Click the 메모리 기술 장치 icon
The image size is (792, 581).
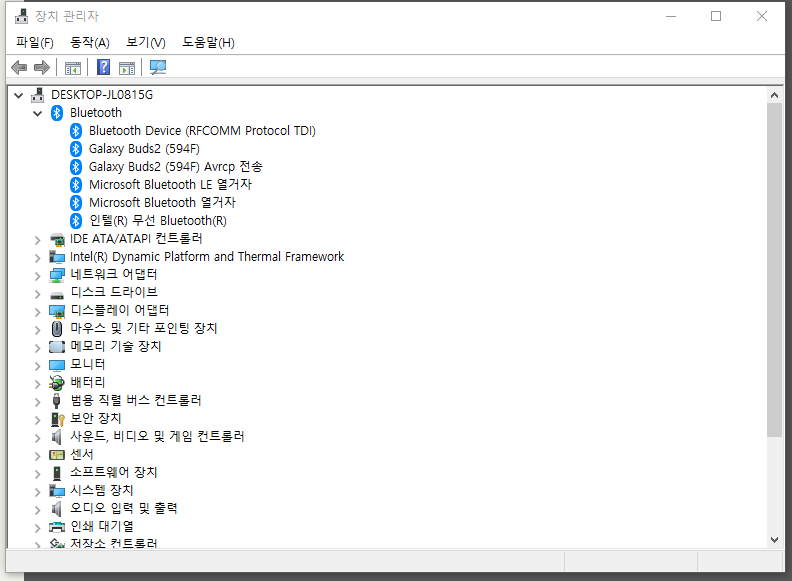coord(57,347)
